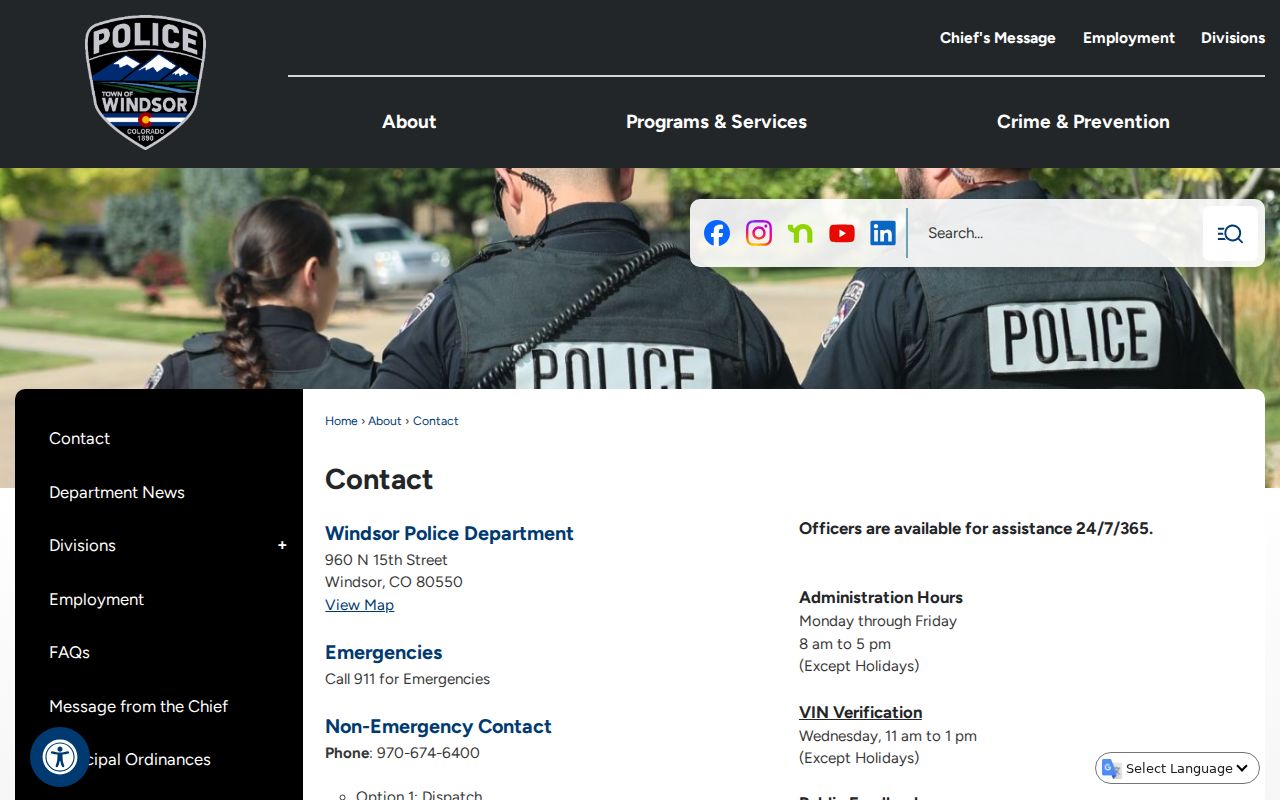
Task: Click the phone number 970-674-6400
Action: tap(428, 753)
